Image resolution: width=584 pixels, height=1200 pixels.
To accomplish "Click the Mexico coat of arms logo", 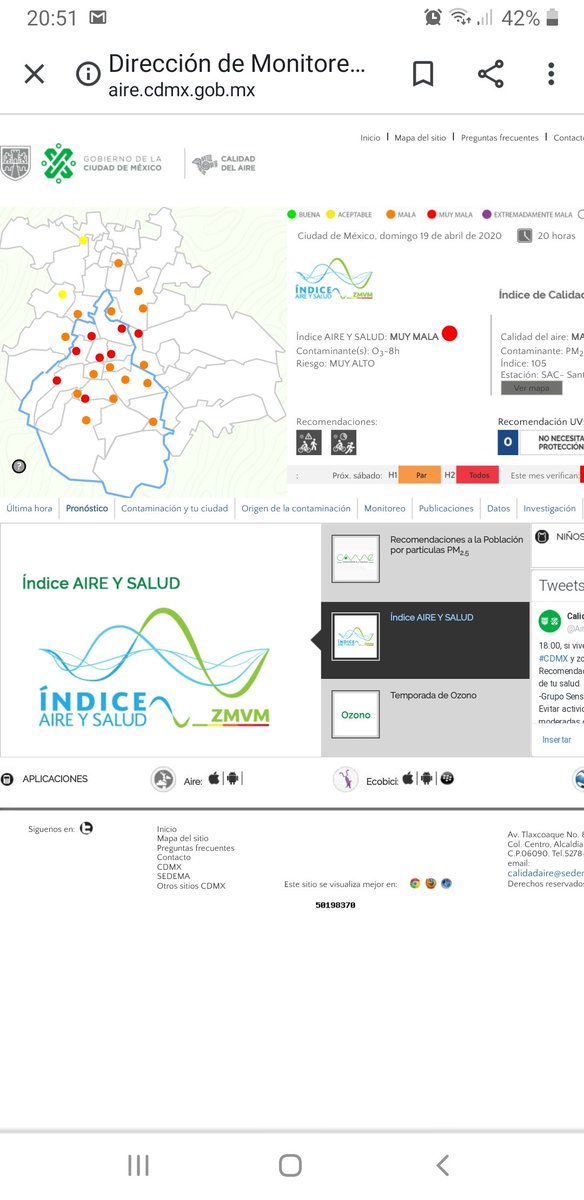I will [15, 162].
